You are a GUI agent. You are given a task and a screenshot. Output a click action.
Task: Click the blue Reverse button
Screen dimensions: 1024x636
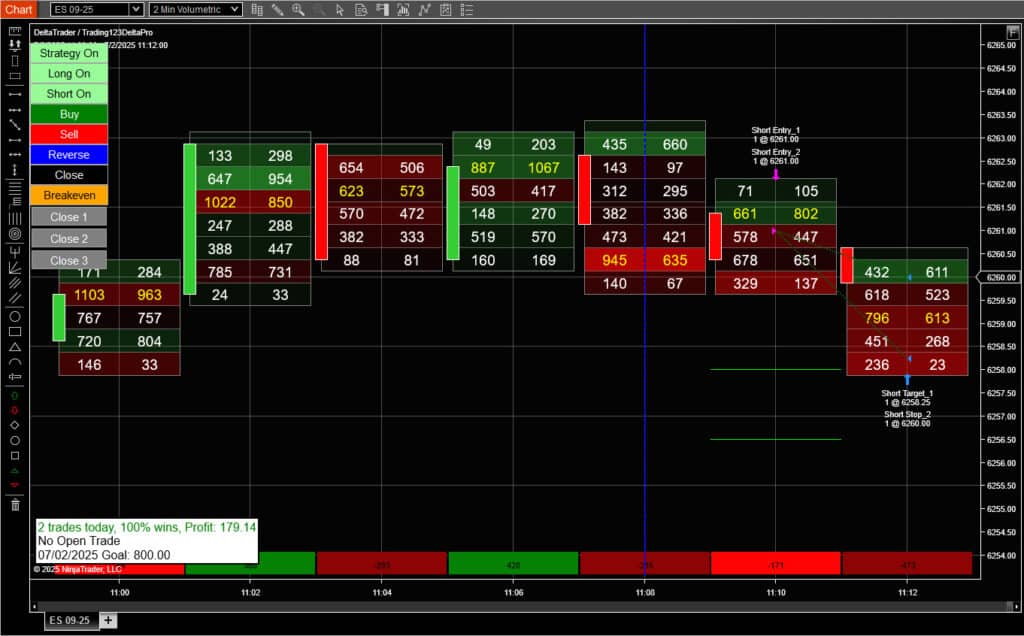pyautogui.click(x=69, y=155)
